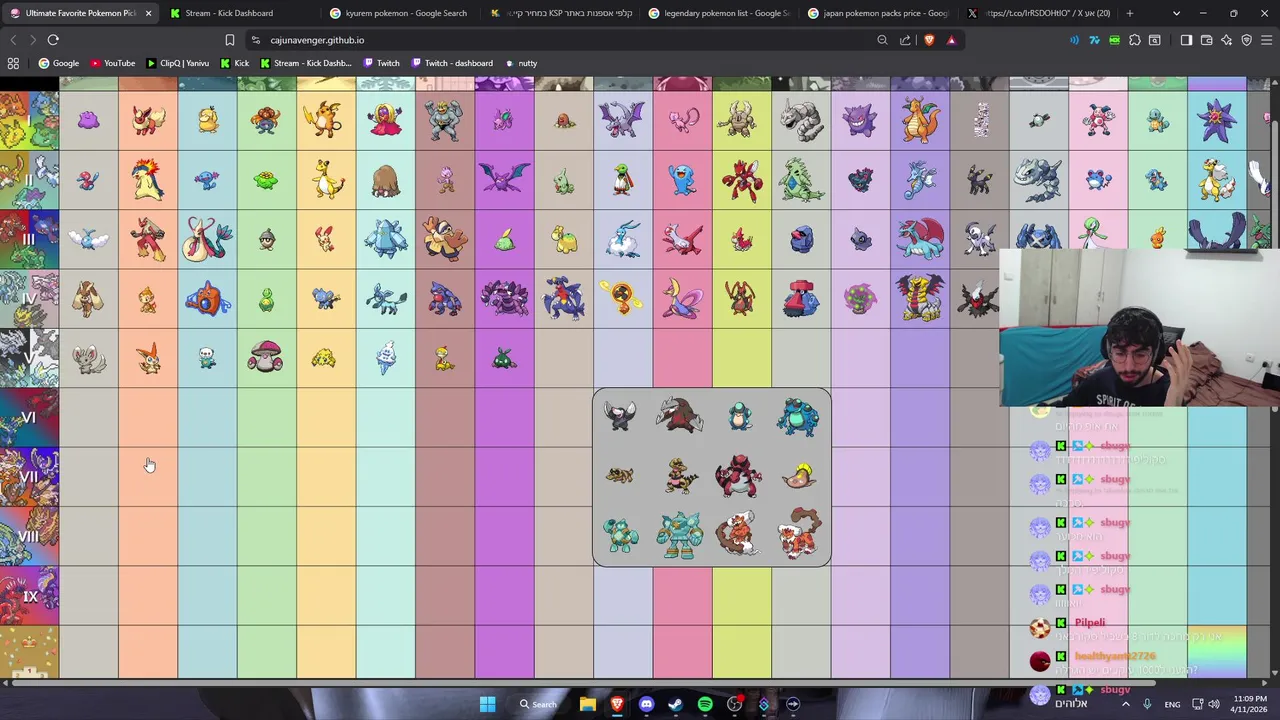Open the Google bookmark
1280x720 pixels.
59,63
